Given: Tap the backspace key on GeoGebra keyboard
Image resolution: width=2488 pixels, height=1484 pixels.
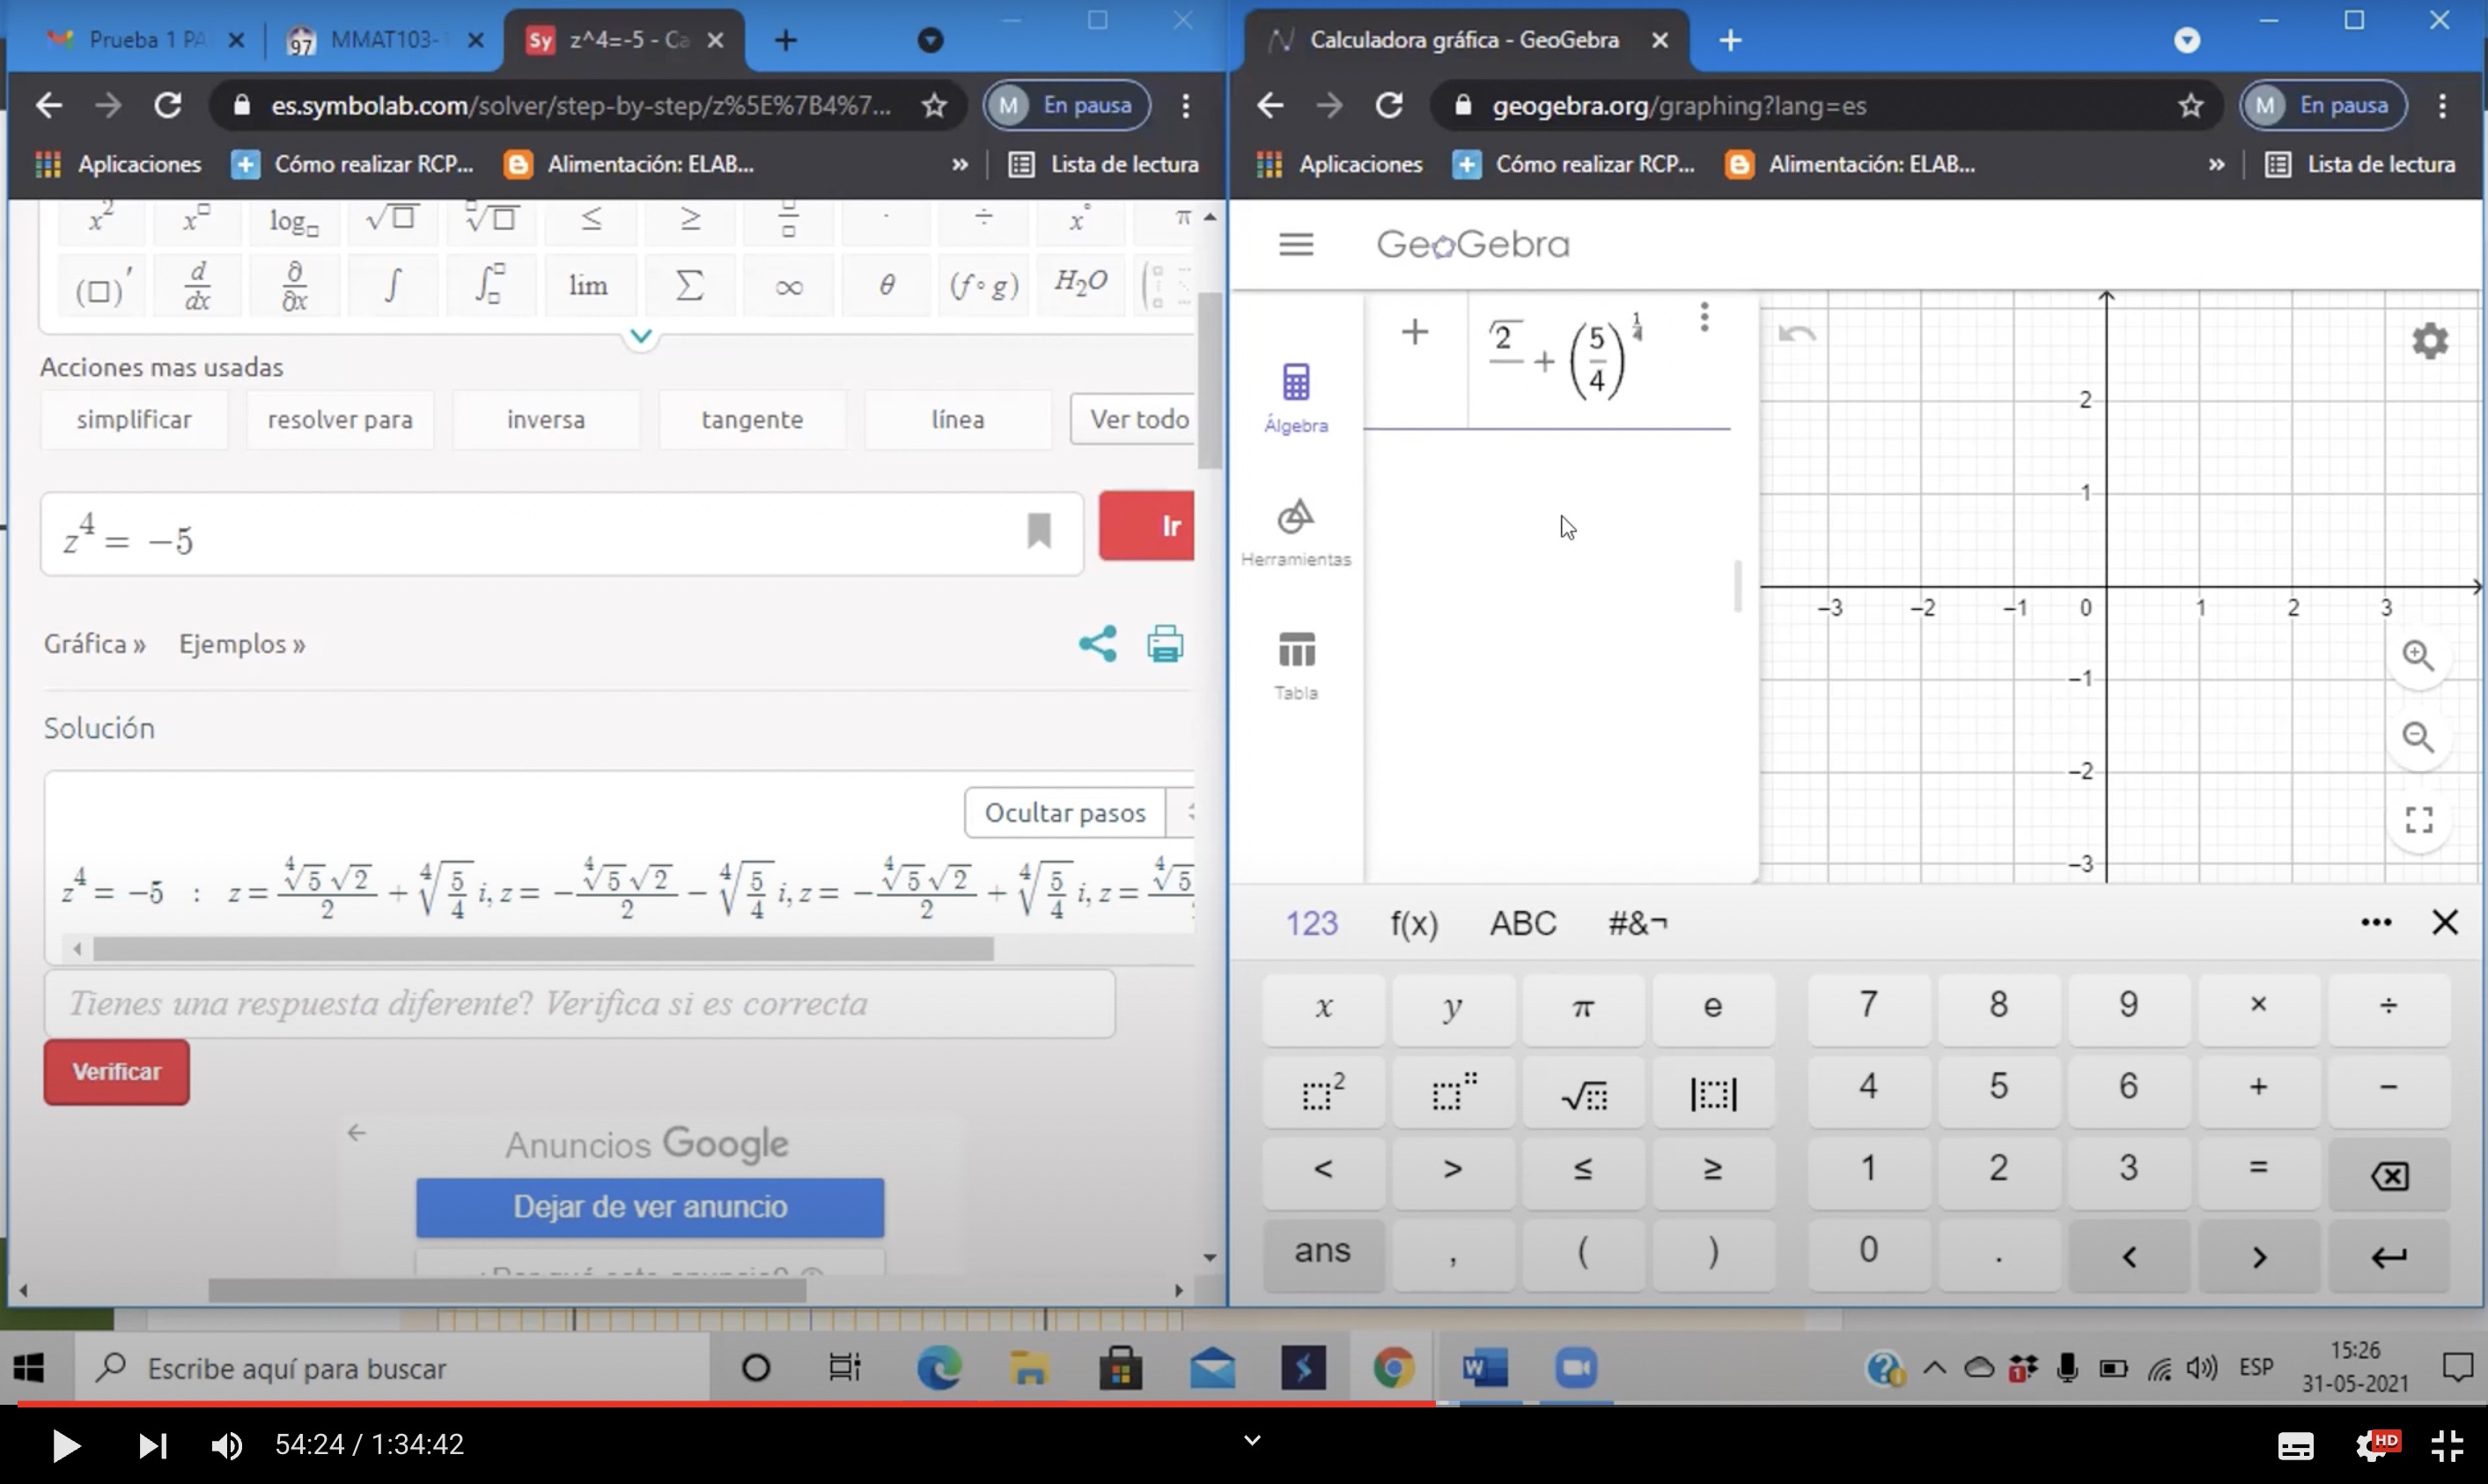Looking at the screenshot, I should pyautogui.click(x=2388, y=1175).
